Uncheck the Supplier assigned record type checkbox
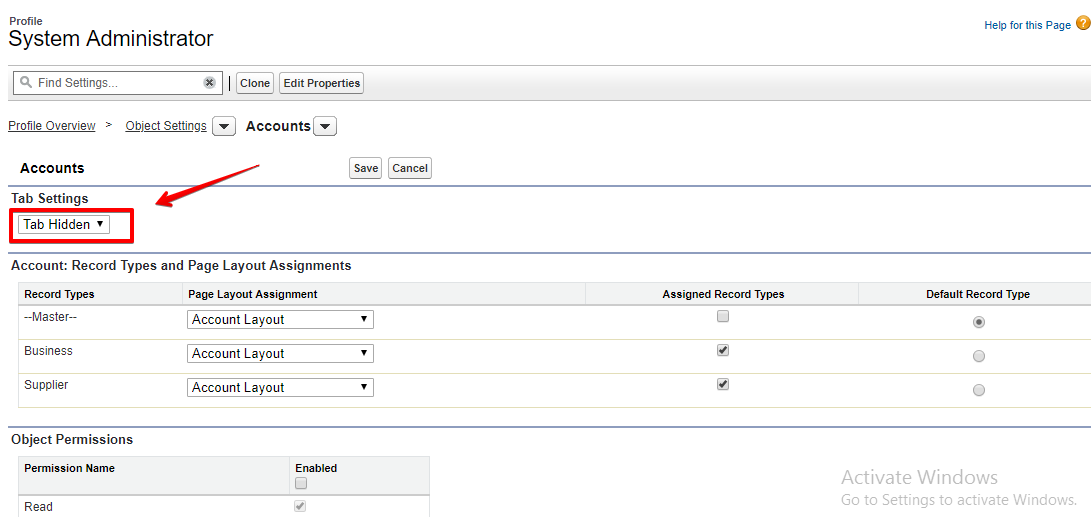The image size is (1091, 517). 723,385
